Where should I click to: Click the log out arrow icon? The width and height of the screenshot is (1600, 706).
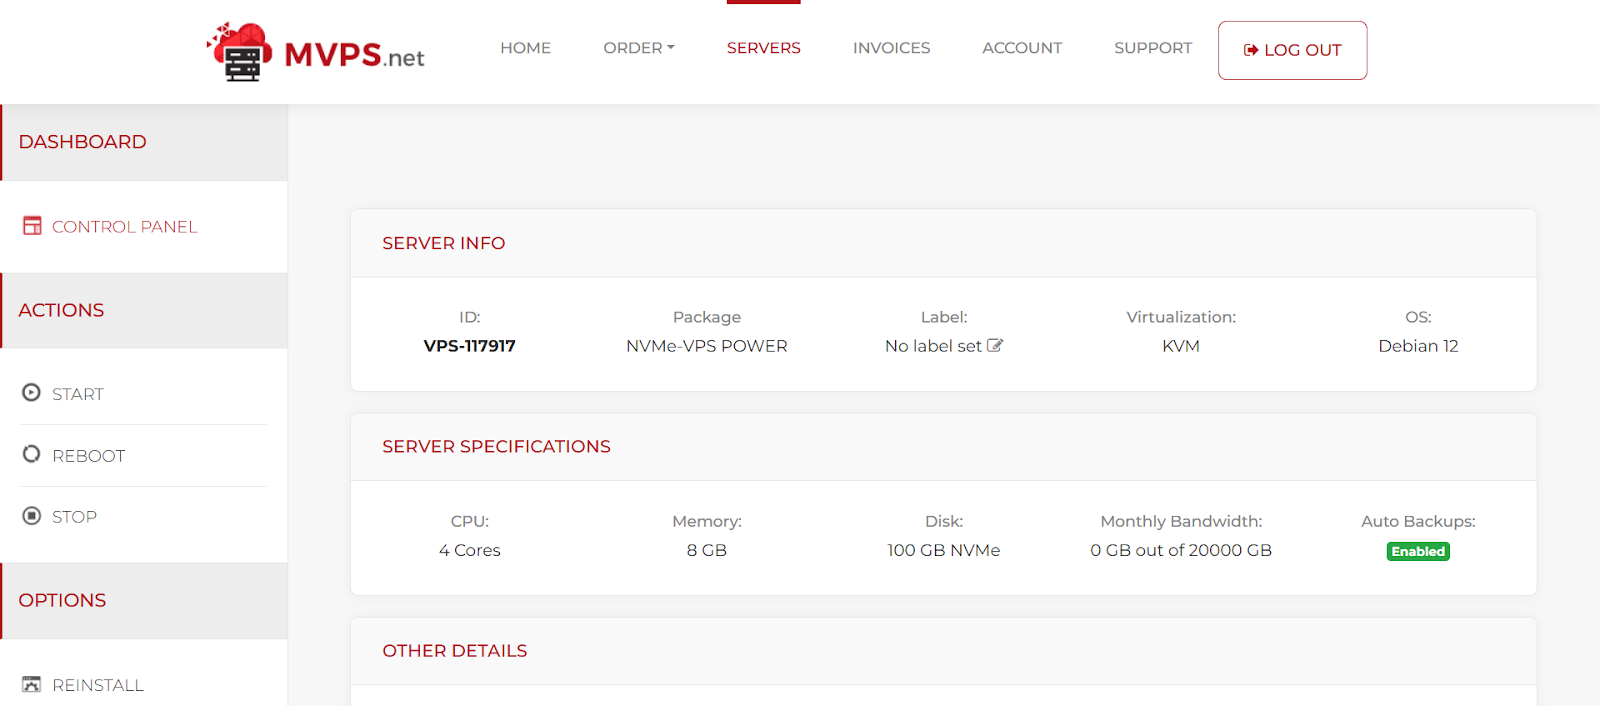pyautogui.click(x=1250, y=50)
